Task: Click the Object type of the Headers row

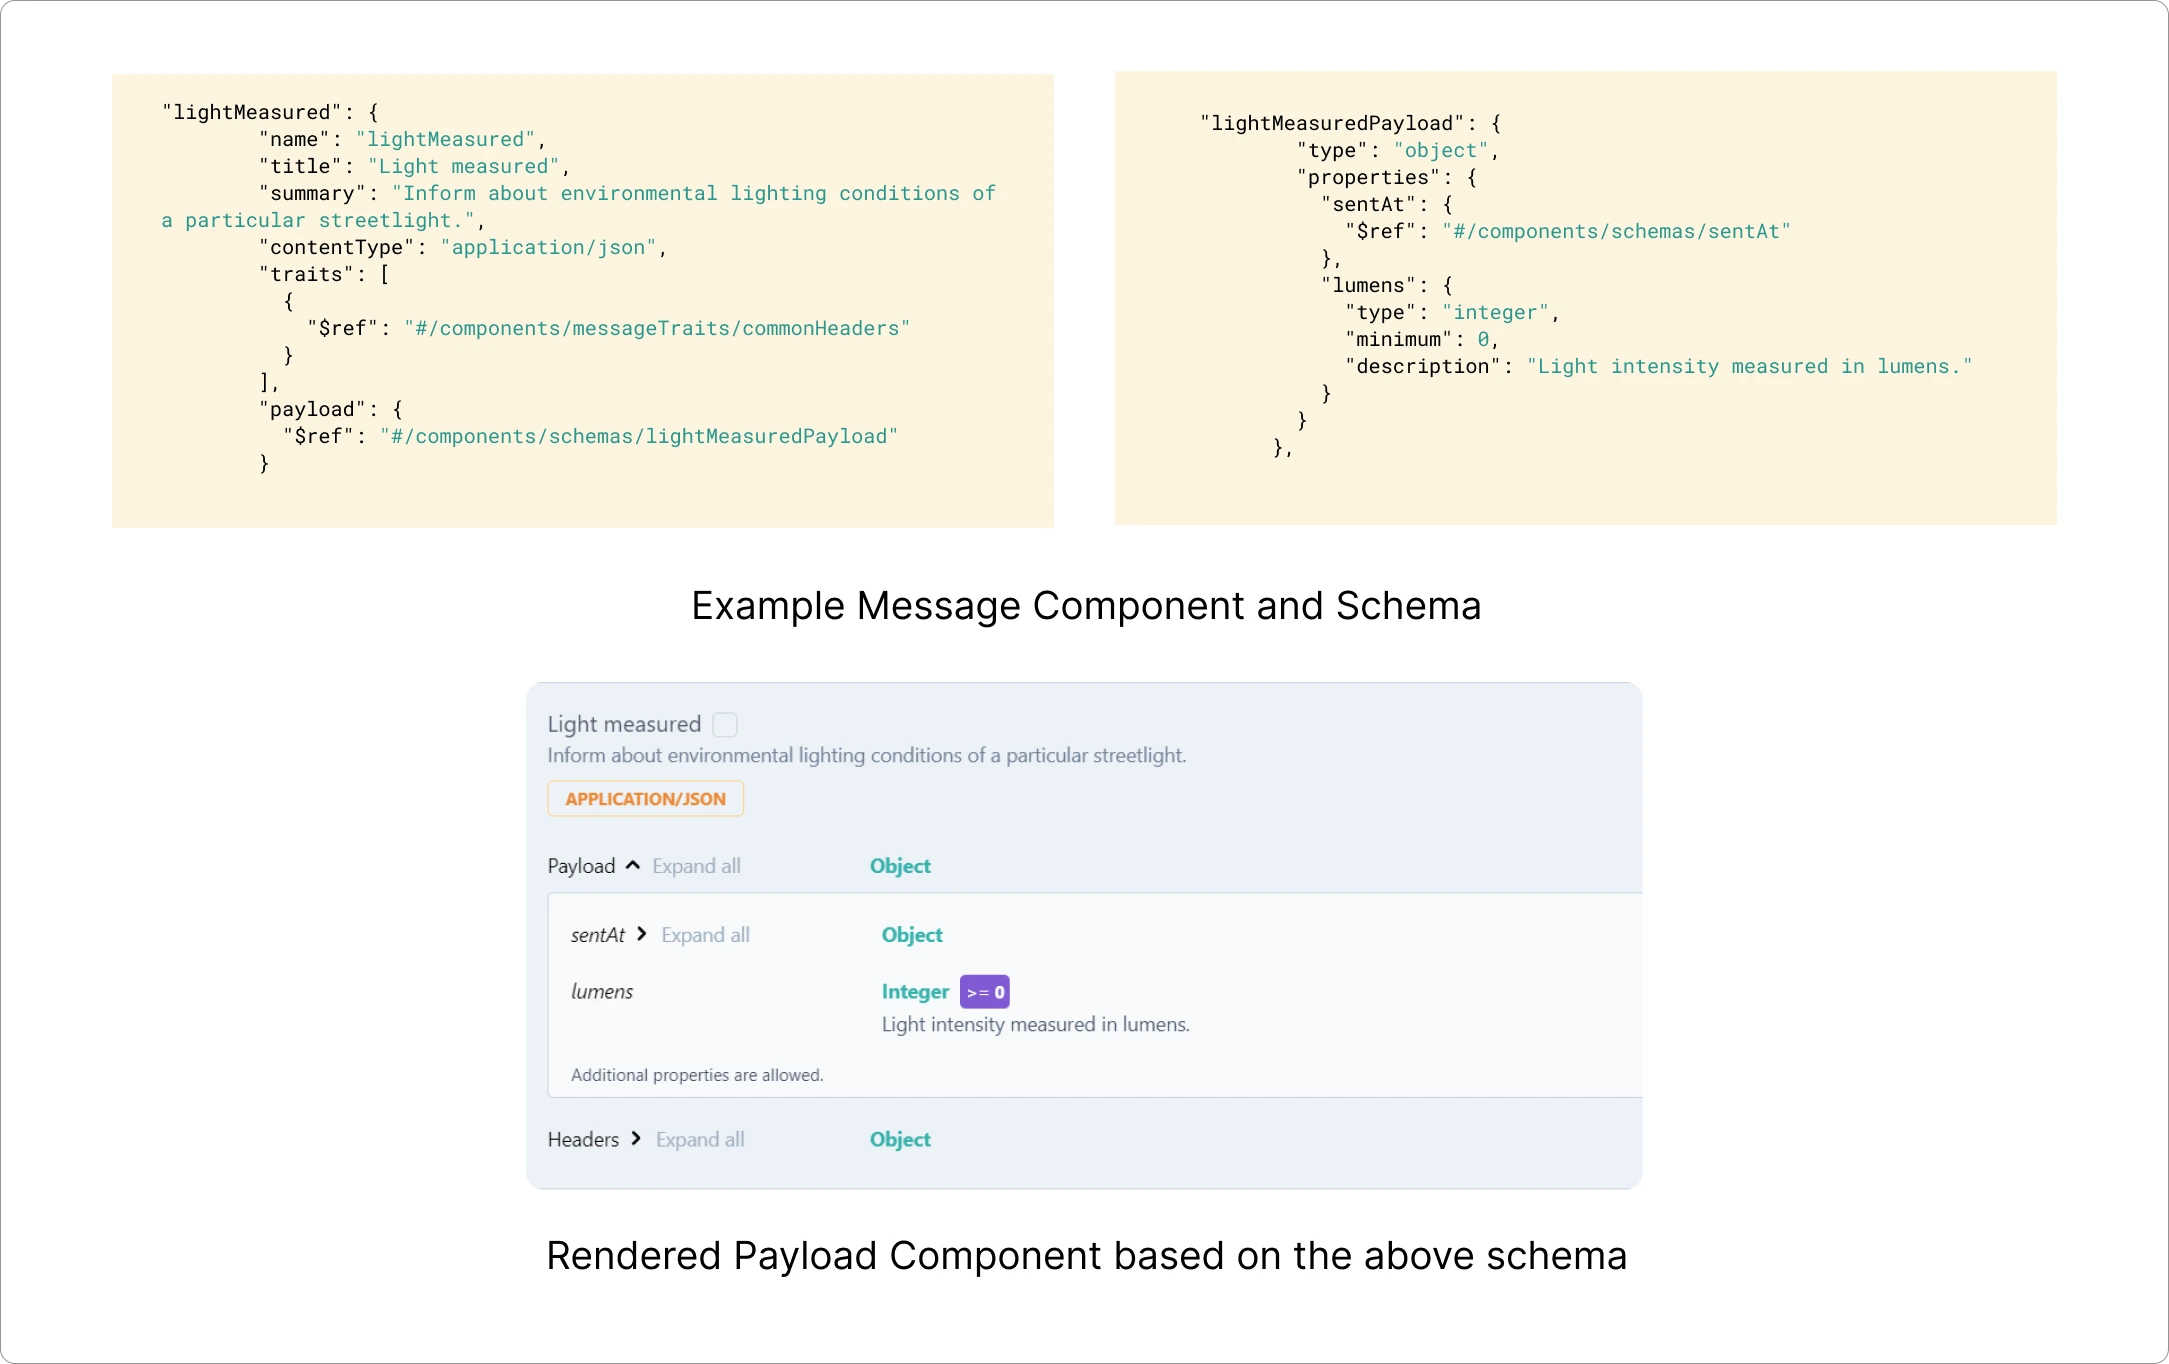Action: click(900, 1140)
